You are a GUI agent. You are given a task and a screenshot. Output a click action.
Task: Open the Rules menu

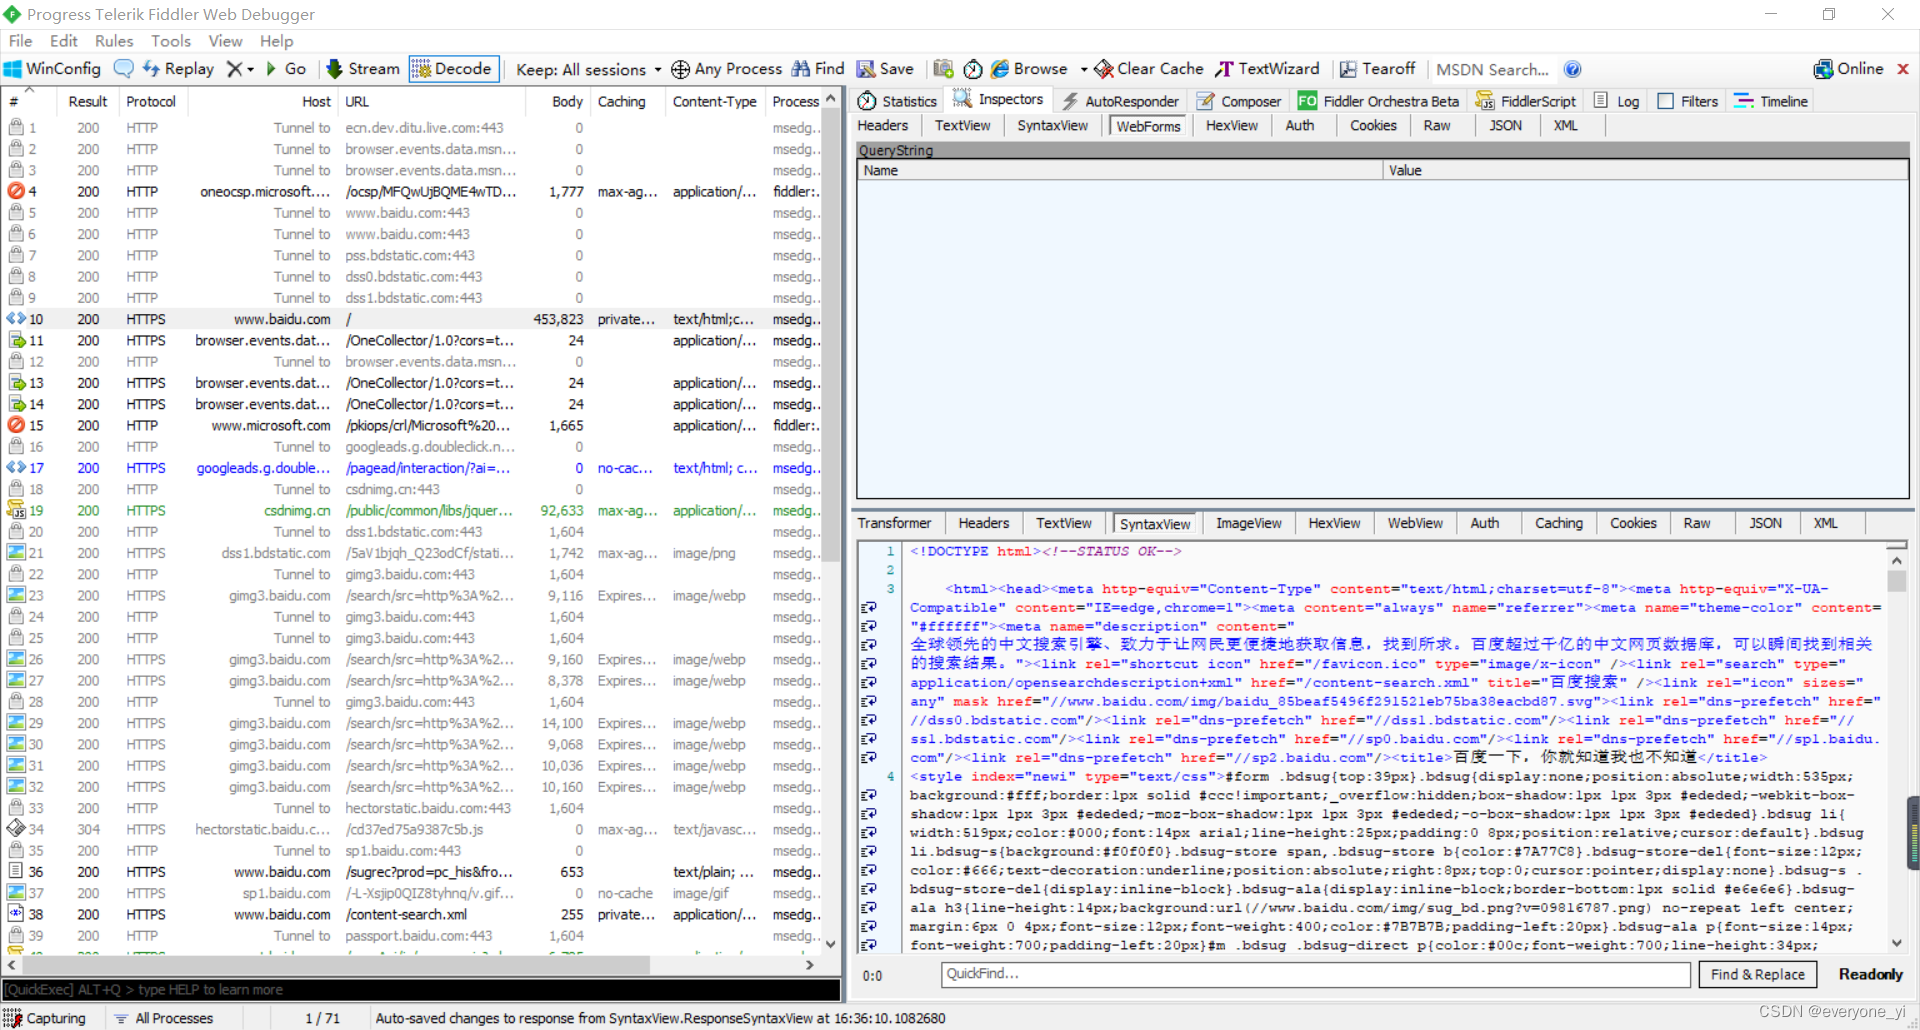tap(114, 41)
